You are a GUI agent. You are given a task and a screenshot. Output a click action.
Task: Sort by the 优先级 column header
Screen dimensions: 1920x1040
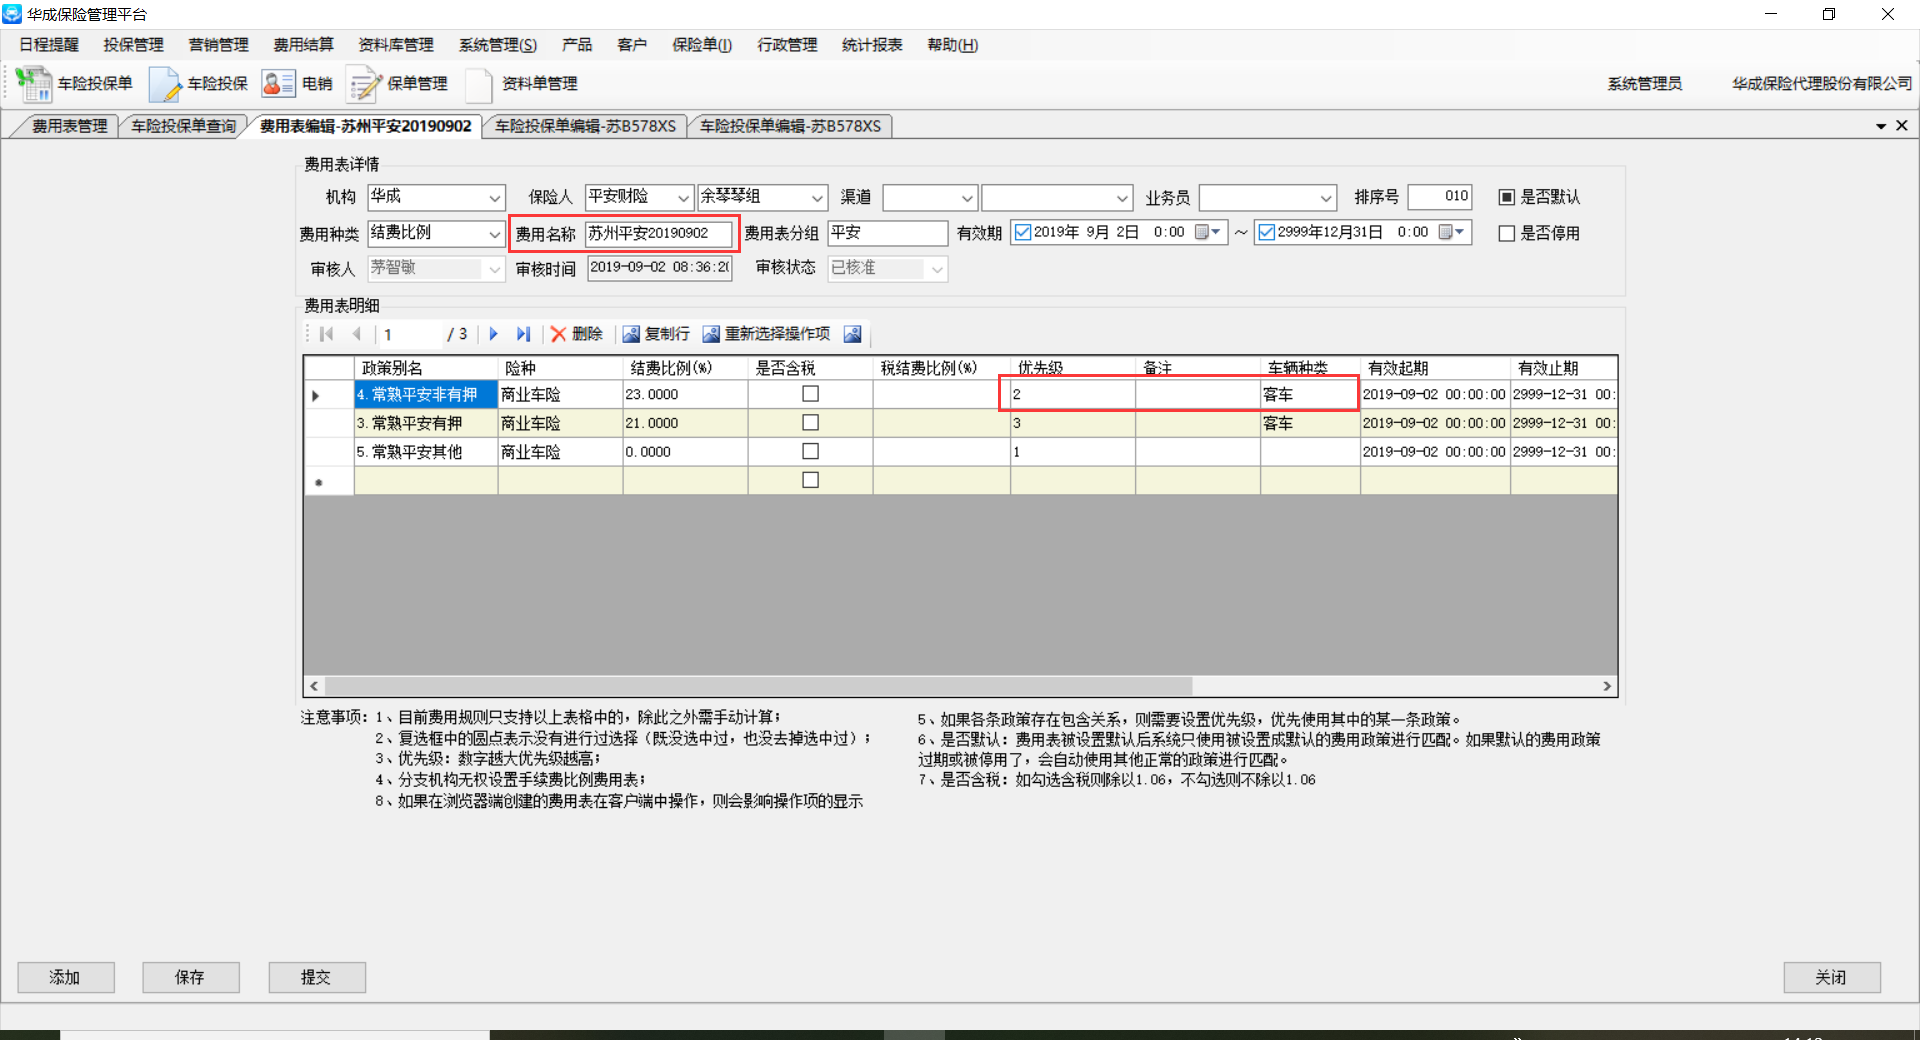1073,368
